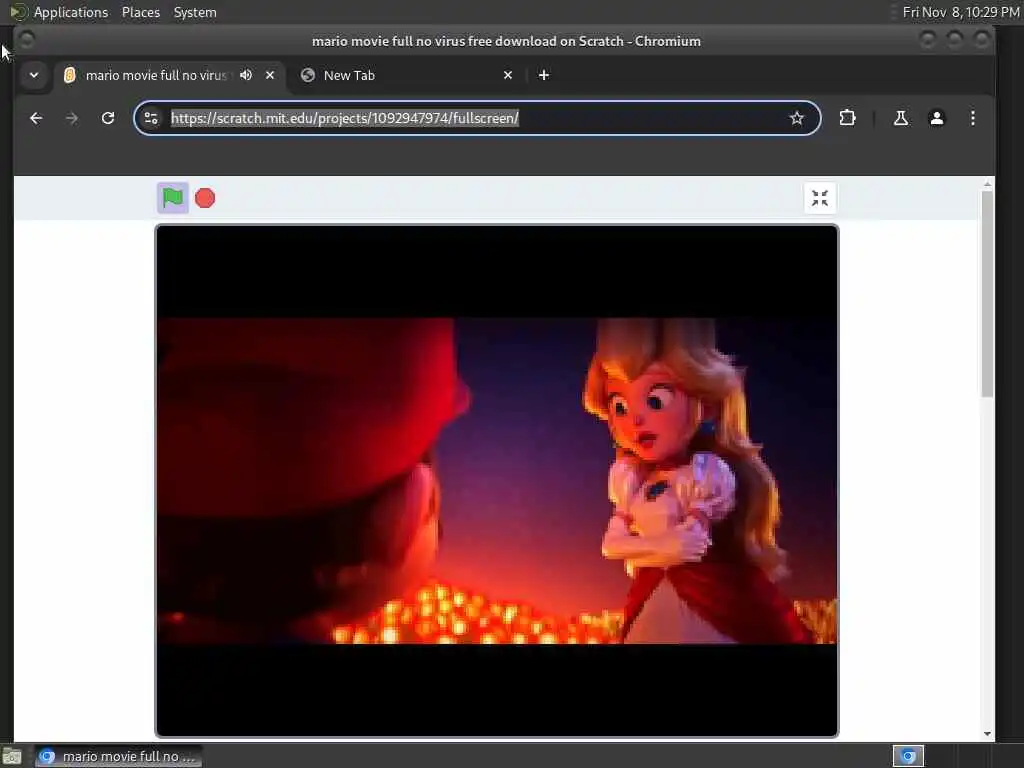Open site information for scratch.mit.edu
This screenshot has width=1024, height=768.
(151, 118)
